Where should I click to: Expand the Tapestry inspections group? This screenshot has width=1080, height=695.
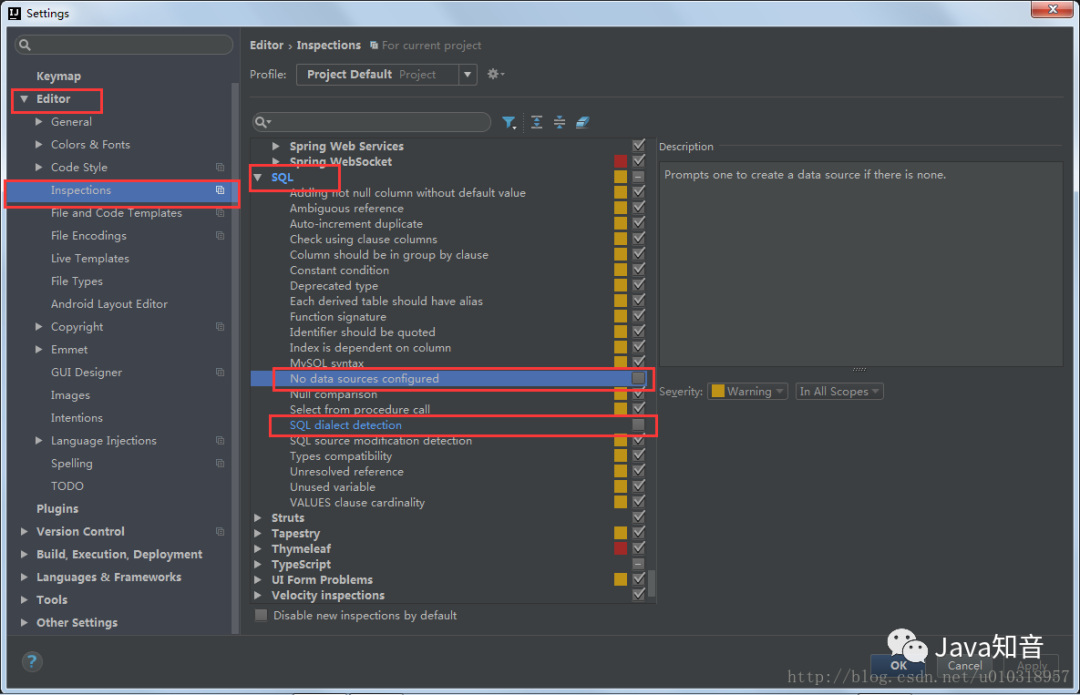tap(258, 533)
